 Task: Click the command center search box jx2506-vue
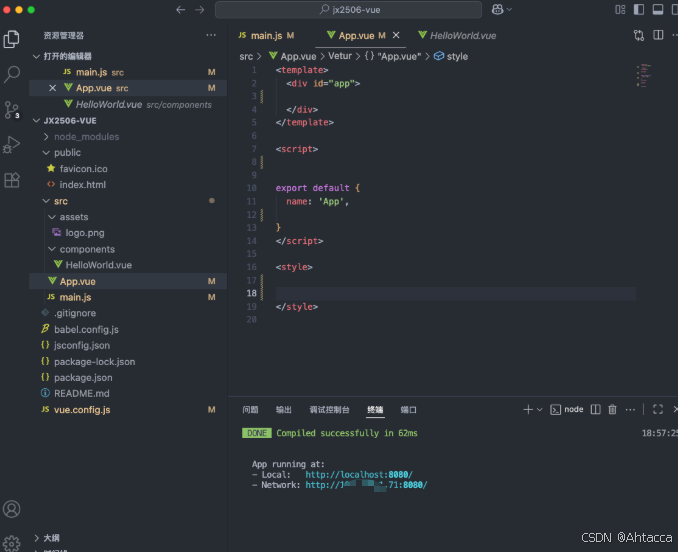click(x=349, y=10)
